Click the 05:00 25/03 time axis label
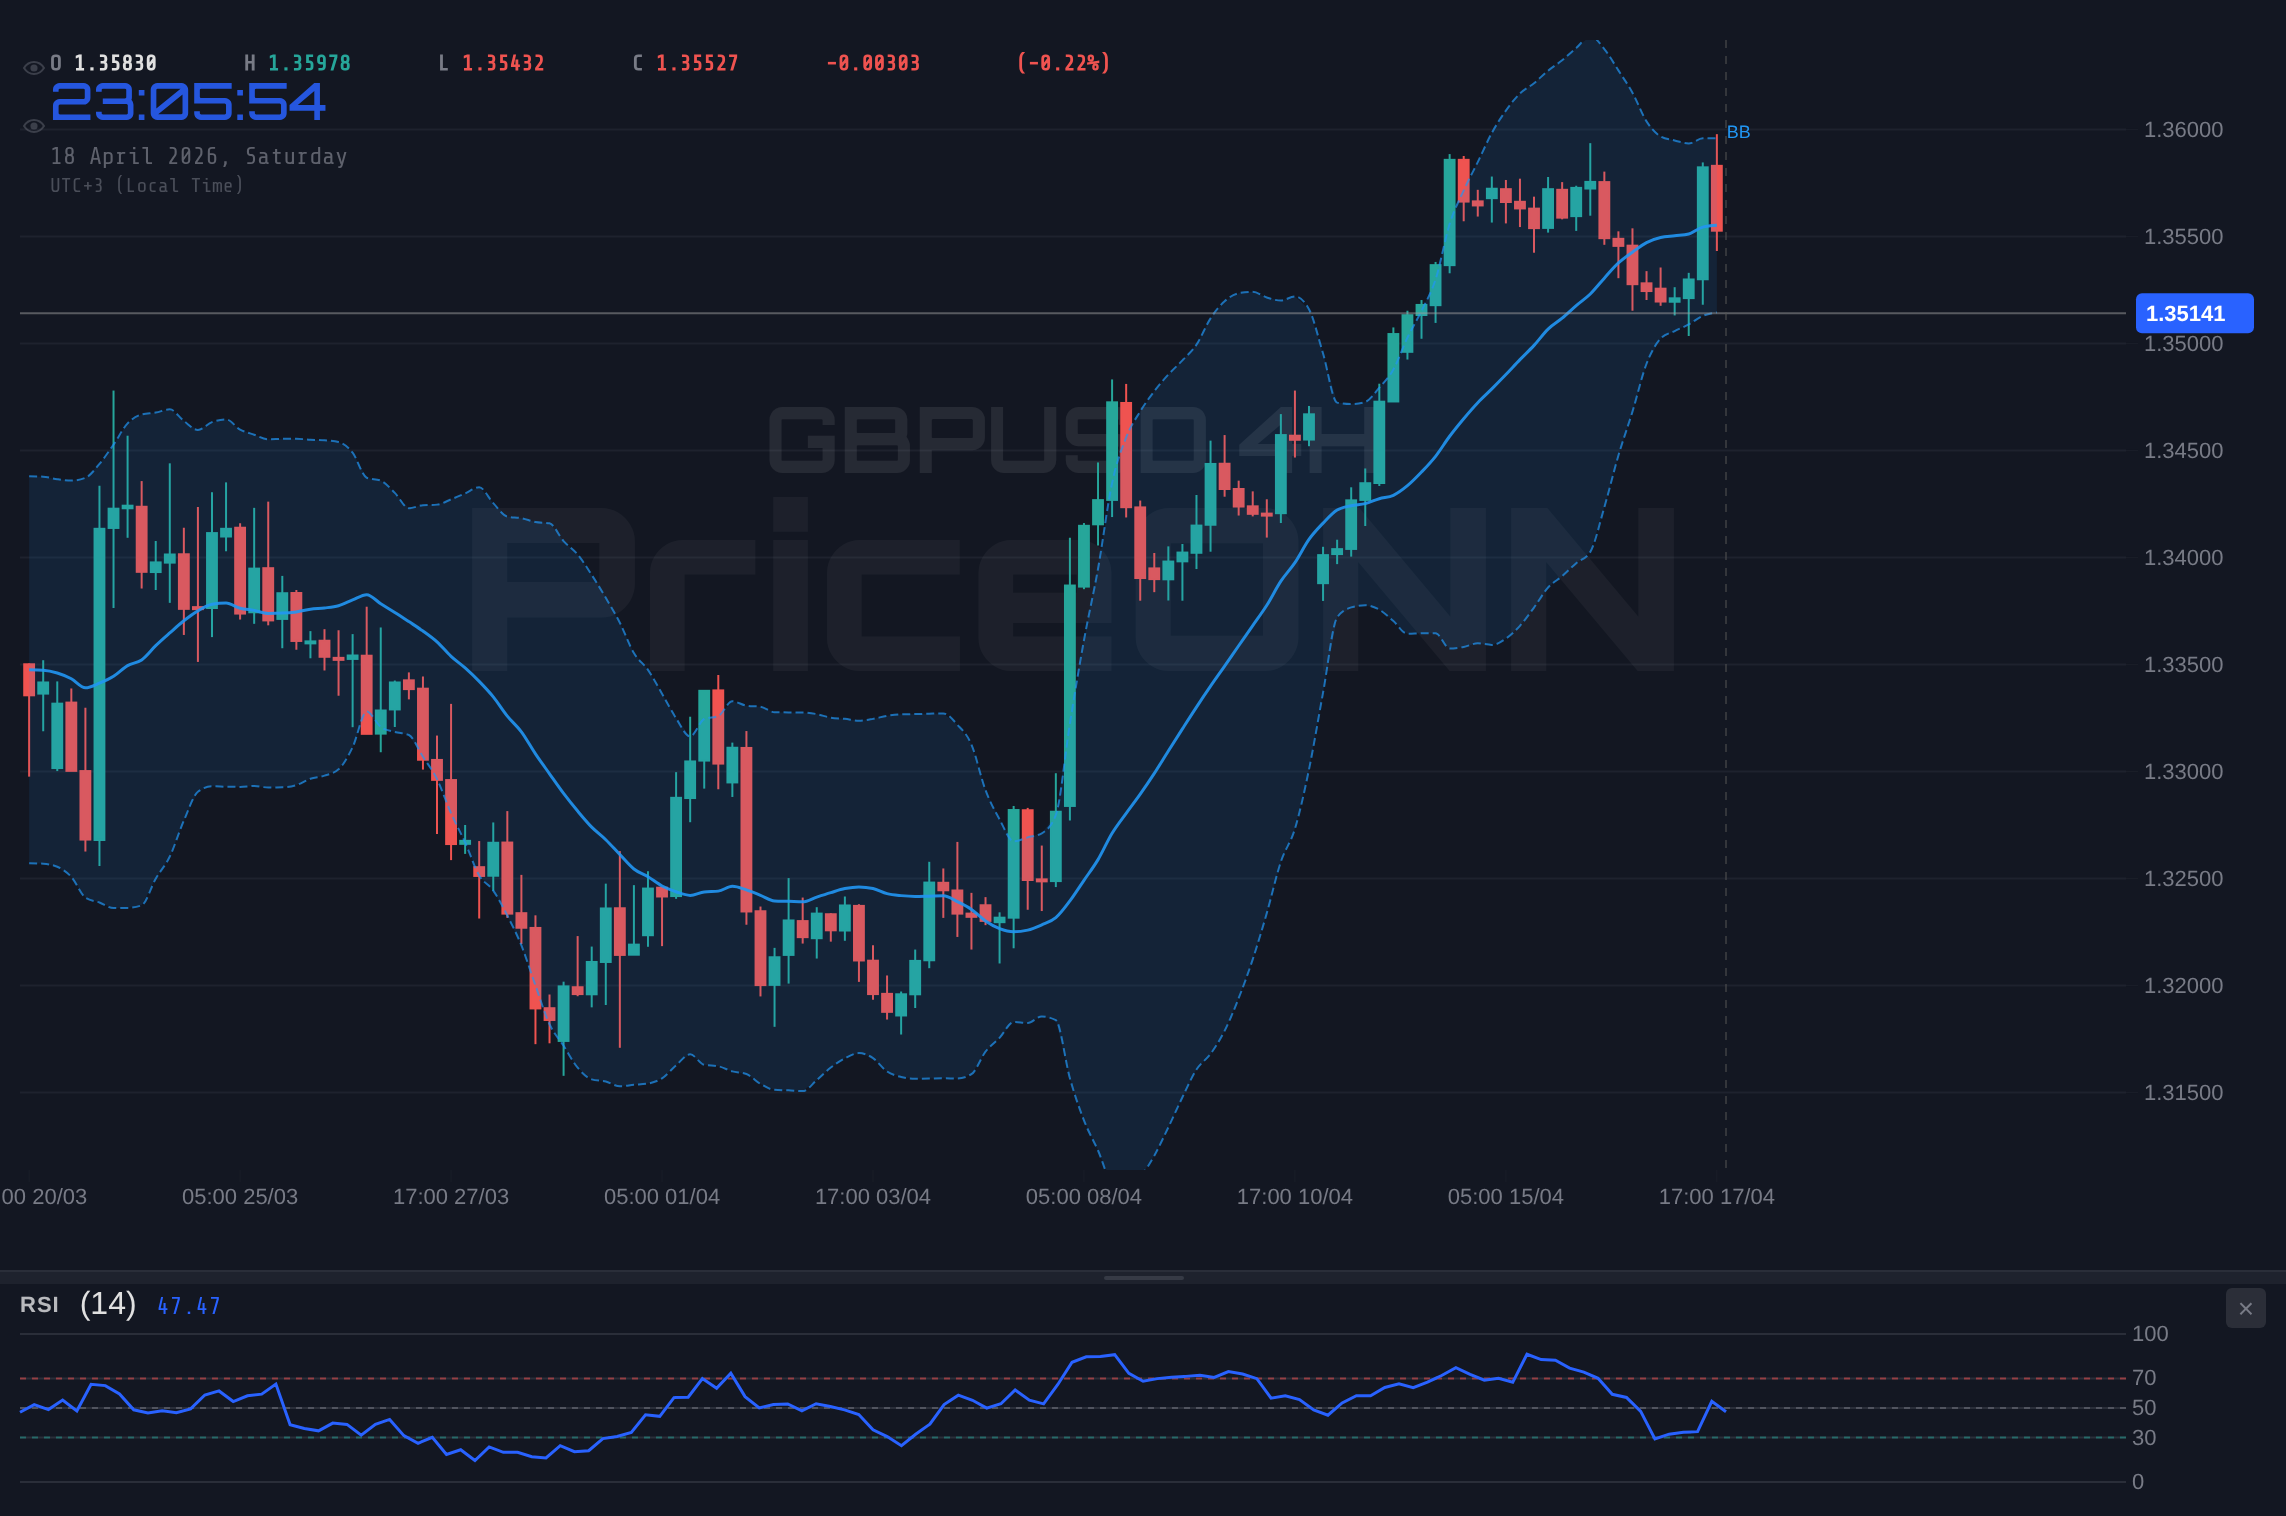The image size is (2286, 1516). coord(240,1197)
